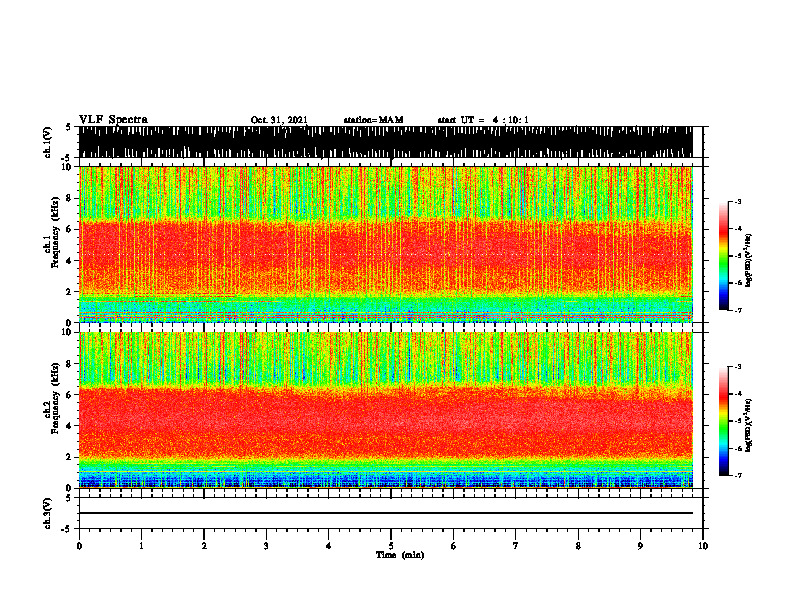Click the ch.1 color bar log(PSD) unit label
This screenshot has width=792, height=612.
point(749,260)
